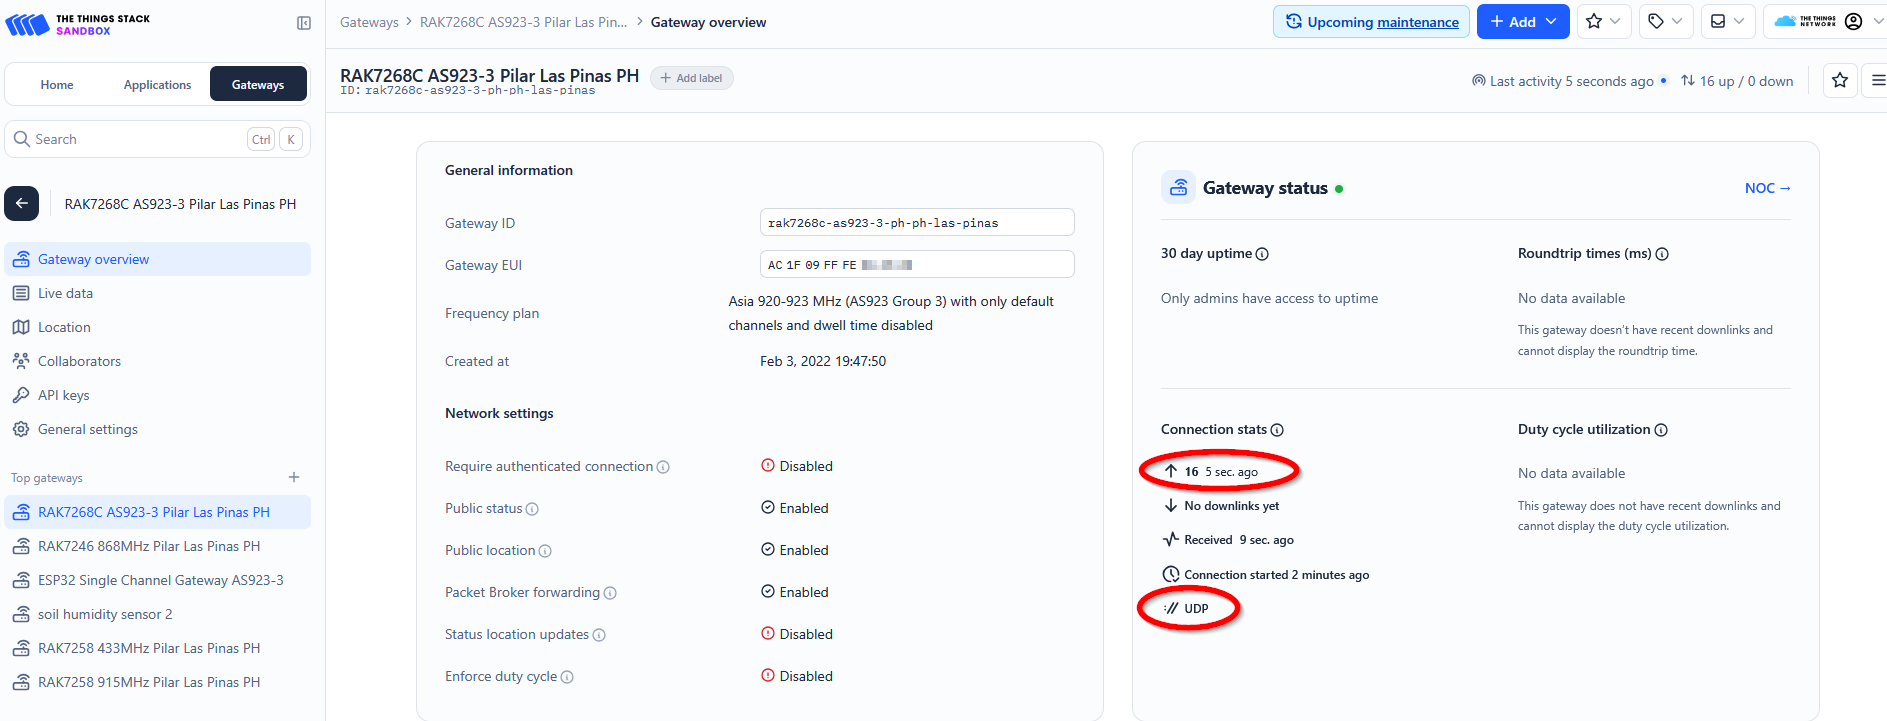The height and width of the screenshot is (721, 1887).
Task: Open the hamburger menu in gateway header
Action: pyautogui.click(x=1877, y=80)
